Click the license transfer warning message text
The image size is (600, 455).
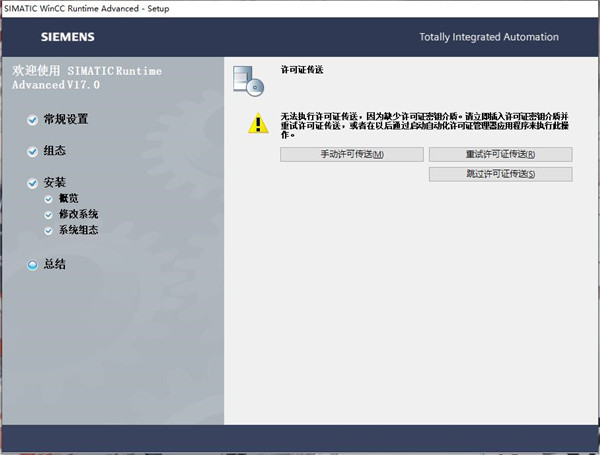click(x=425, y=126)
